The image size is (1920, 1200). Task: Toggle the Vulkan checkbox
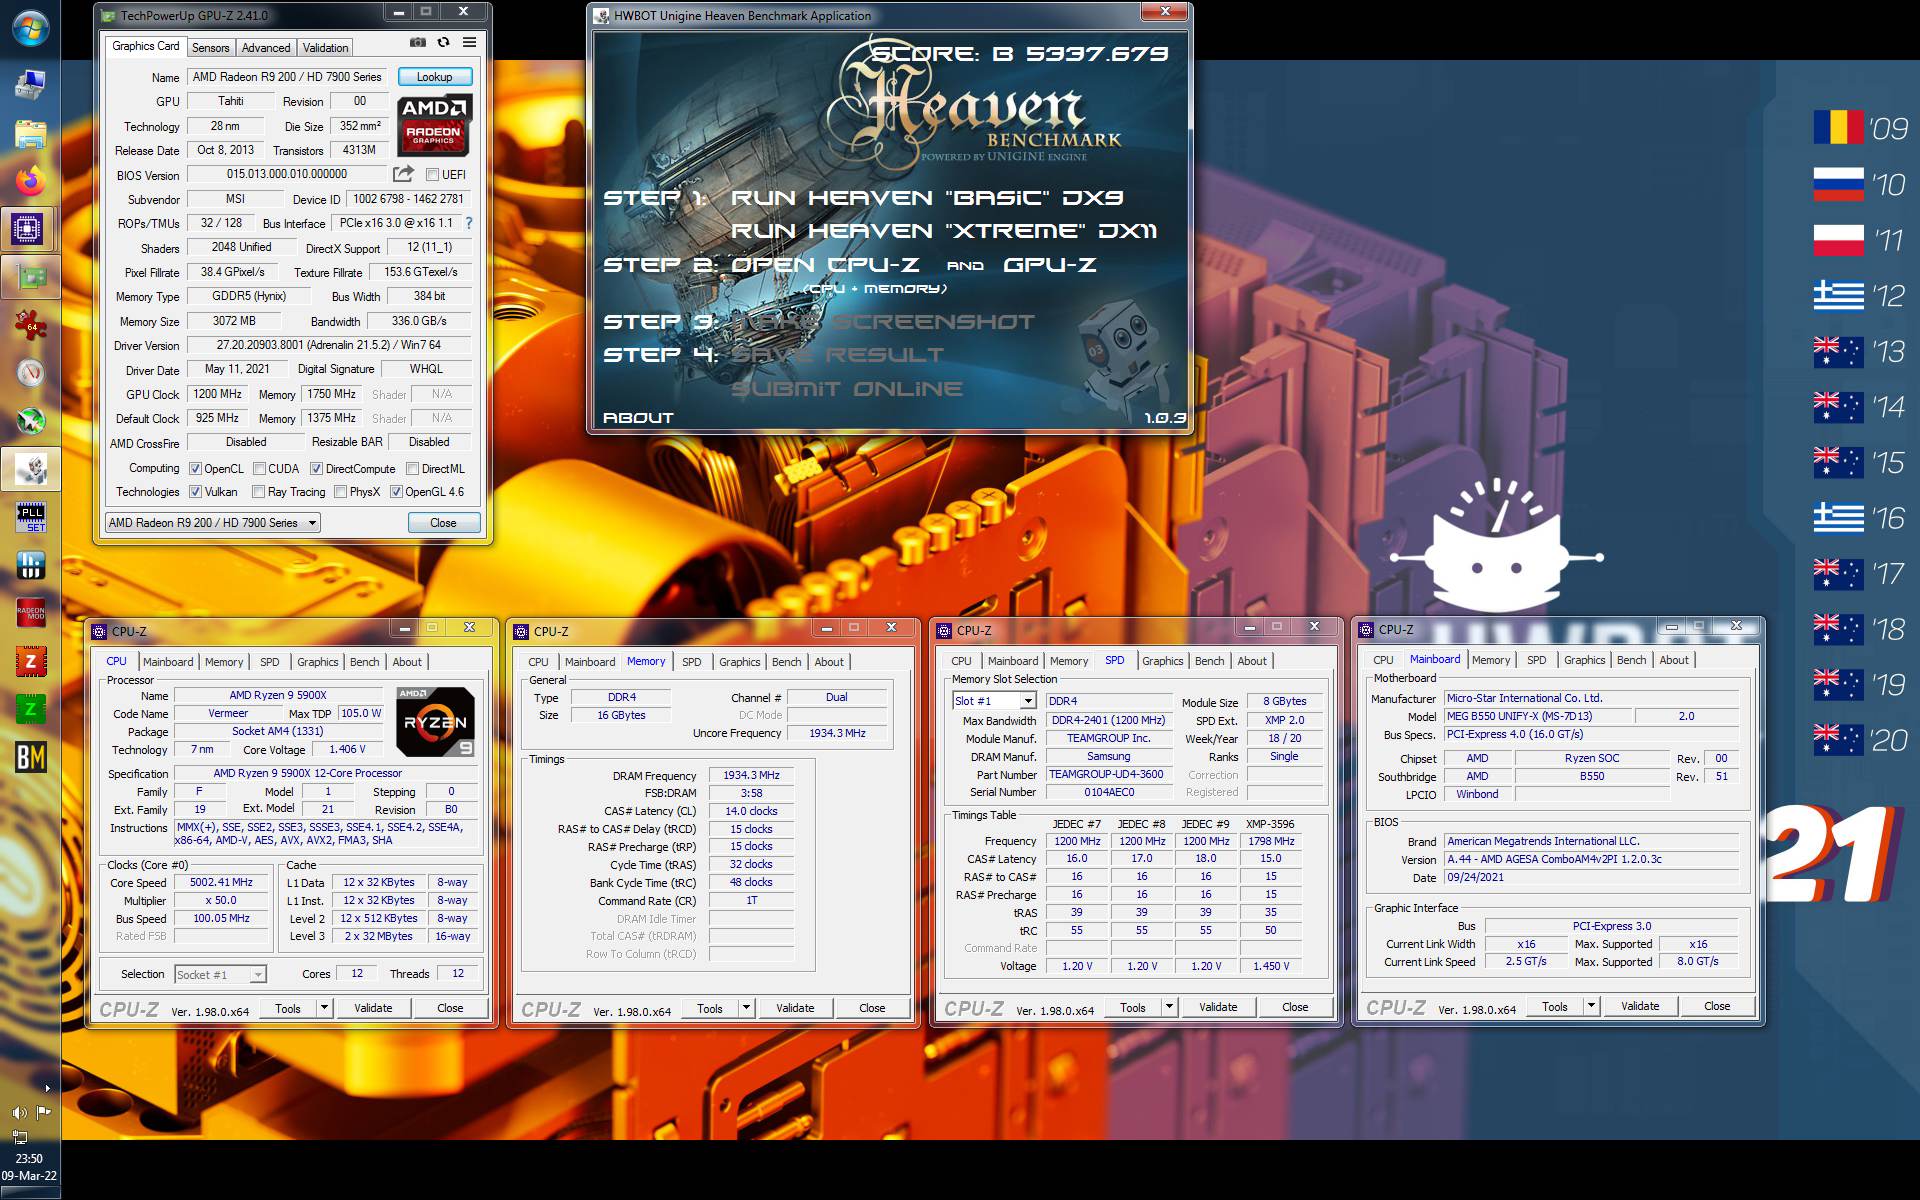click(x=196, y=492)
